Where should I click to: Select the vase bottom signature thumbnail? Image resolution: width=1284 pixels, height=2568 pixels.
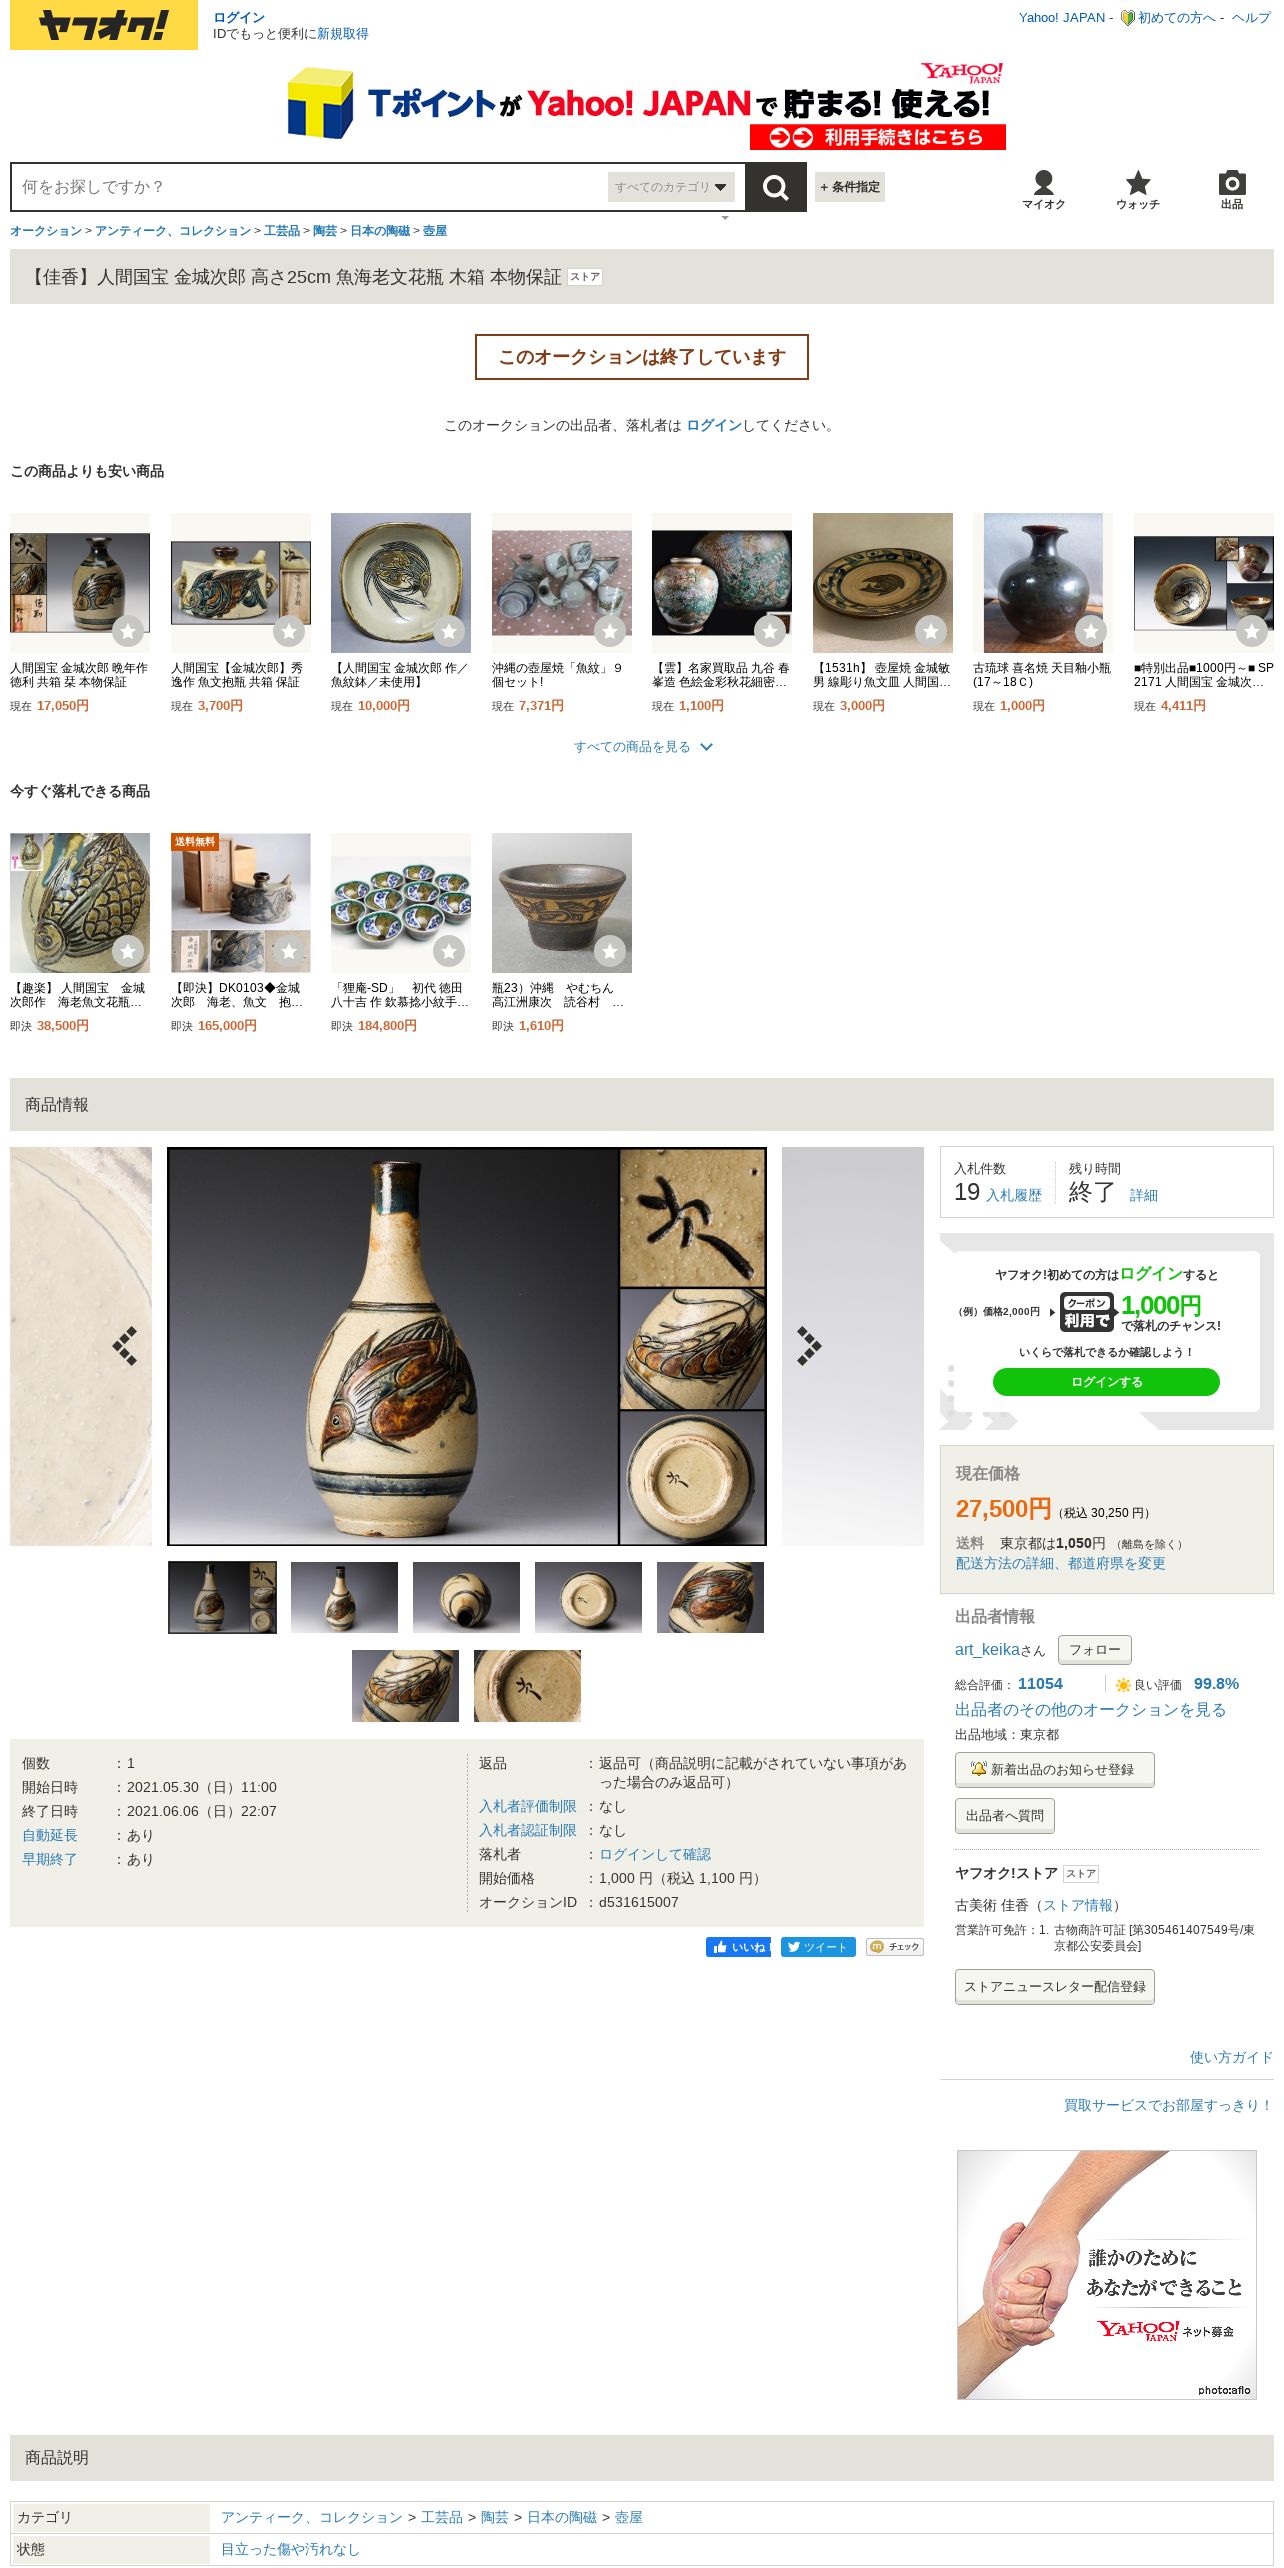click(x=527, y=1686)
